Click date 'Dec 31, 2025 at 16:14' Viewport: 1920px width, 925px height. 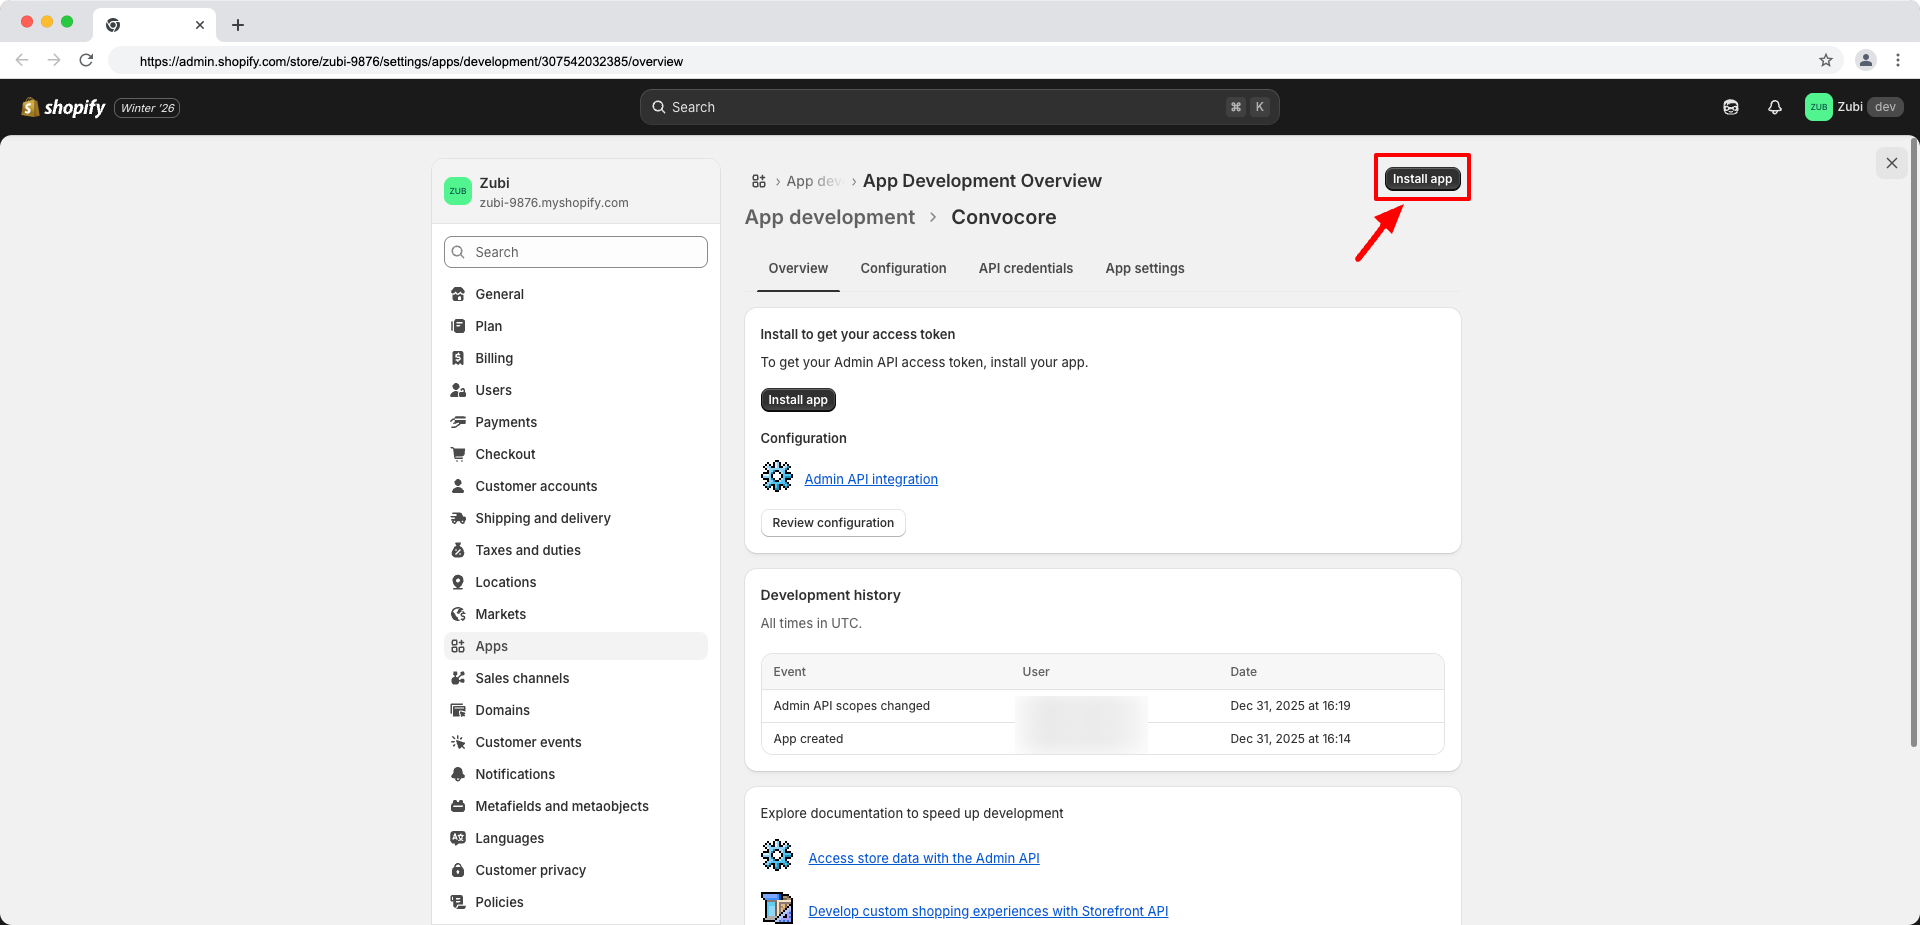1290,739
